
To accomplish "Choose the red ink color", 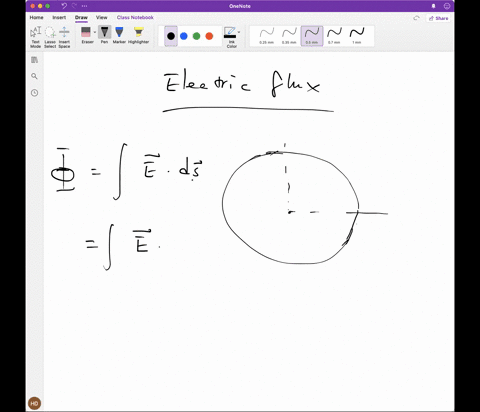I will point(209,36).
